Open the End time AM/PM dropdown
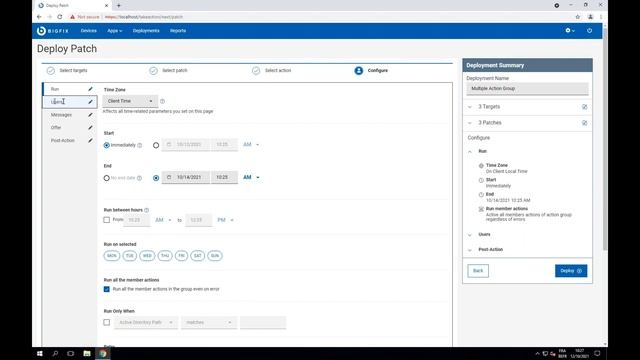This screenshot has height=360, width=640. click(251, 177)
